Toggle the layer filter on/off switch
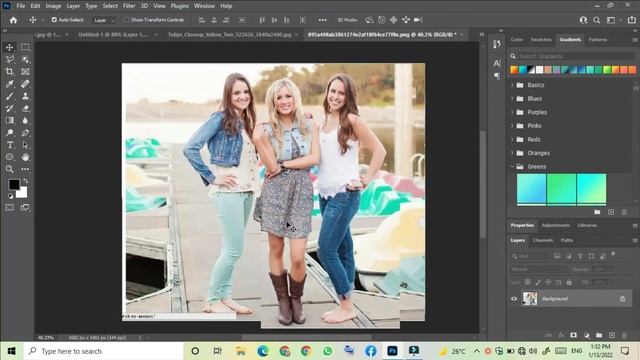 (x=613, y=254)
